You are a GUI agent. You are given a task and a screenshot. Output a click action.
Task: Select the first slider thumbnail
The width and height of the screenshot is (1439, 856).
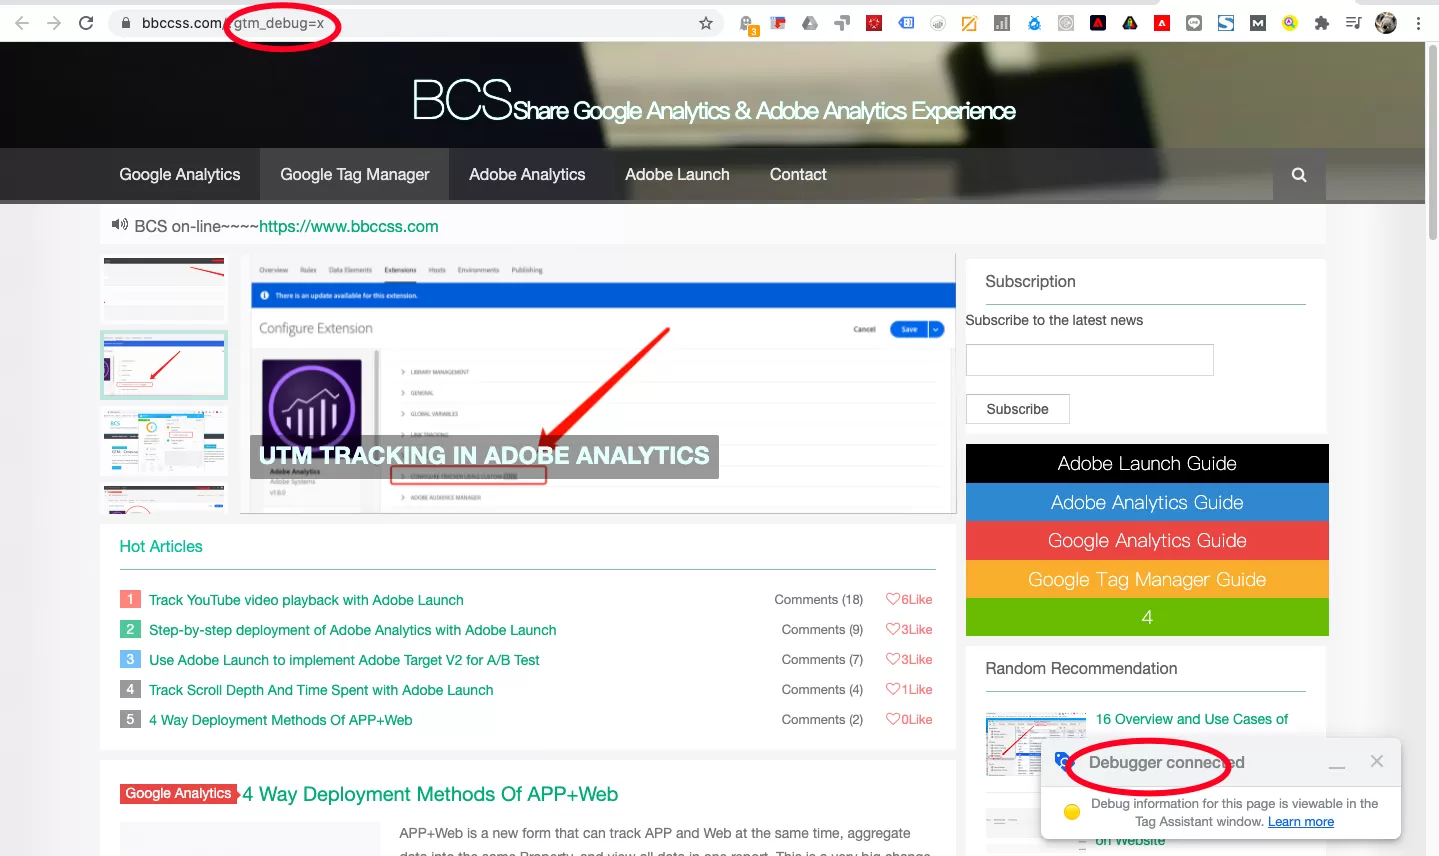(x=165, y=288)
